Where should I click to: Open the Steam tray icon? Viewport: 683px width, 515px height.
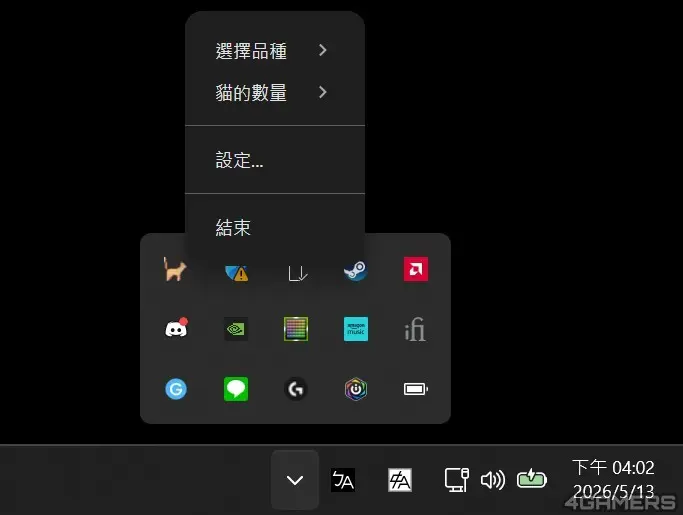coord(355,270)
